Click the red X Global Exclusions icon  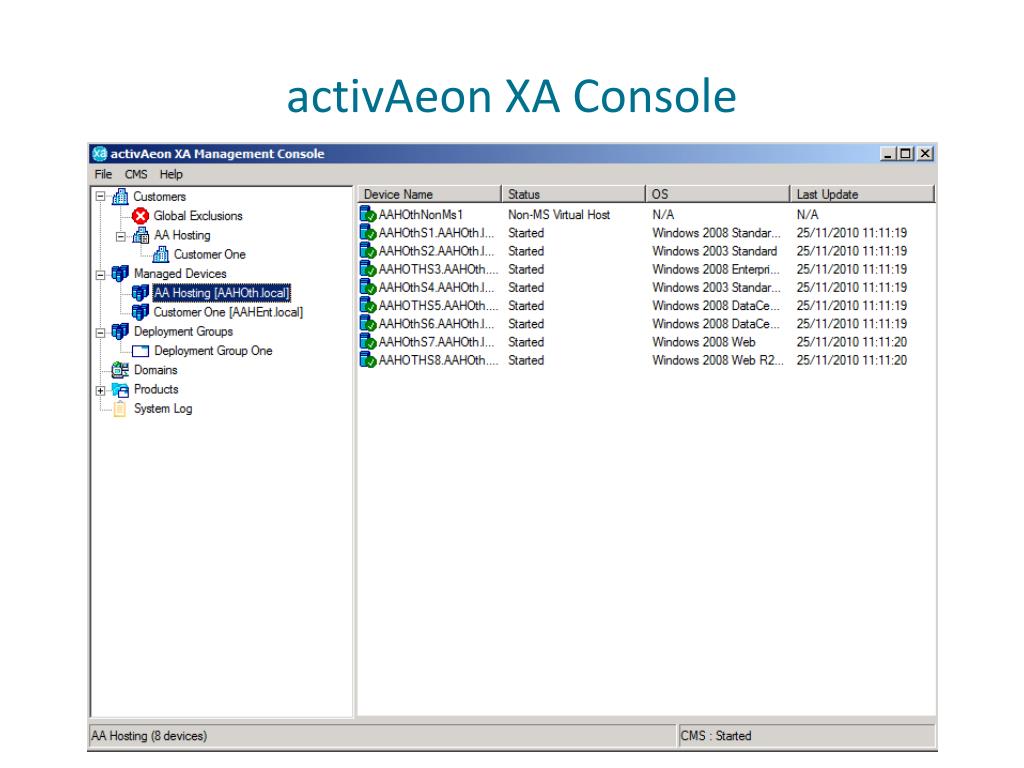(140, 216)
